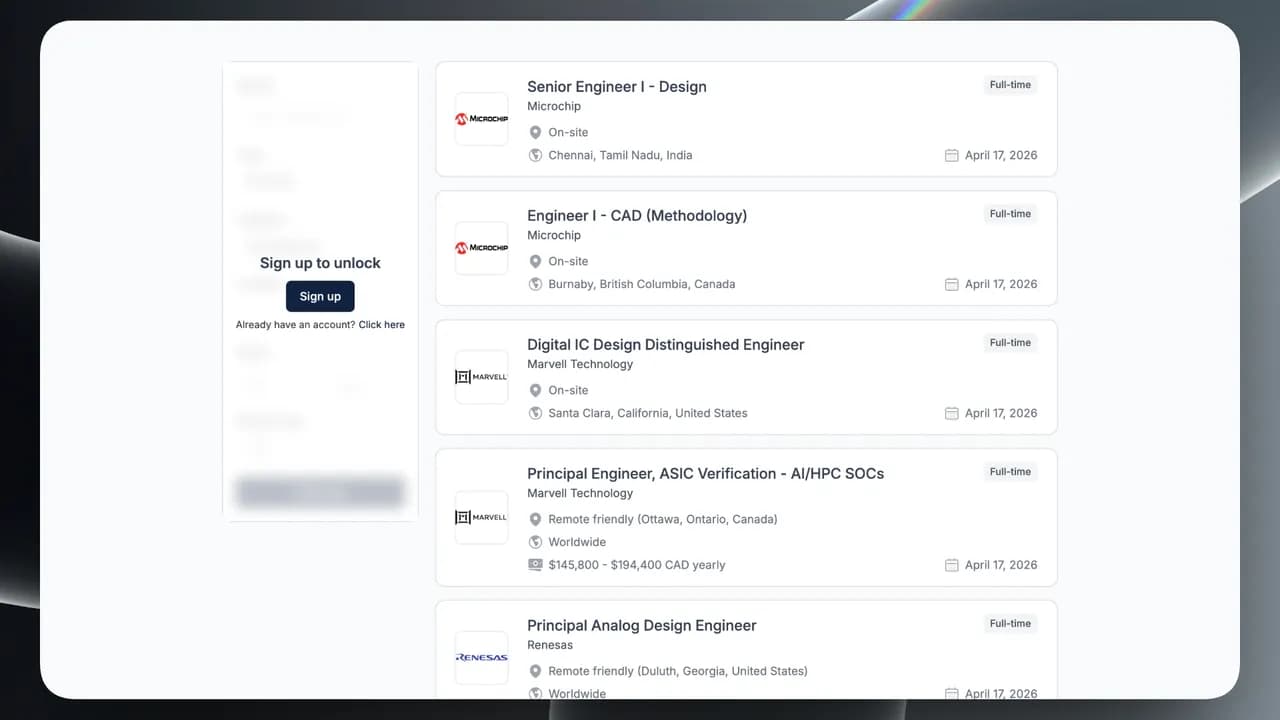Click Marvell Technology under Digital IC Design
Viewport: 1280px width, 720px height.
click(x=580, y=364)
